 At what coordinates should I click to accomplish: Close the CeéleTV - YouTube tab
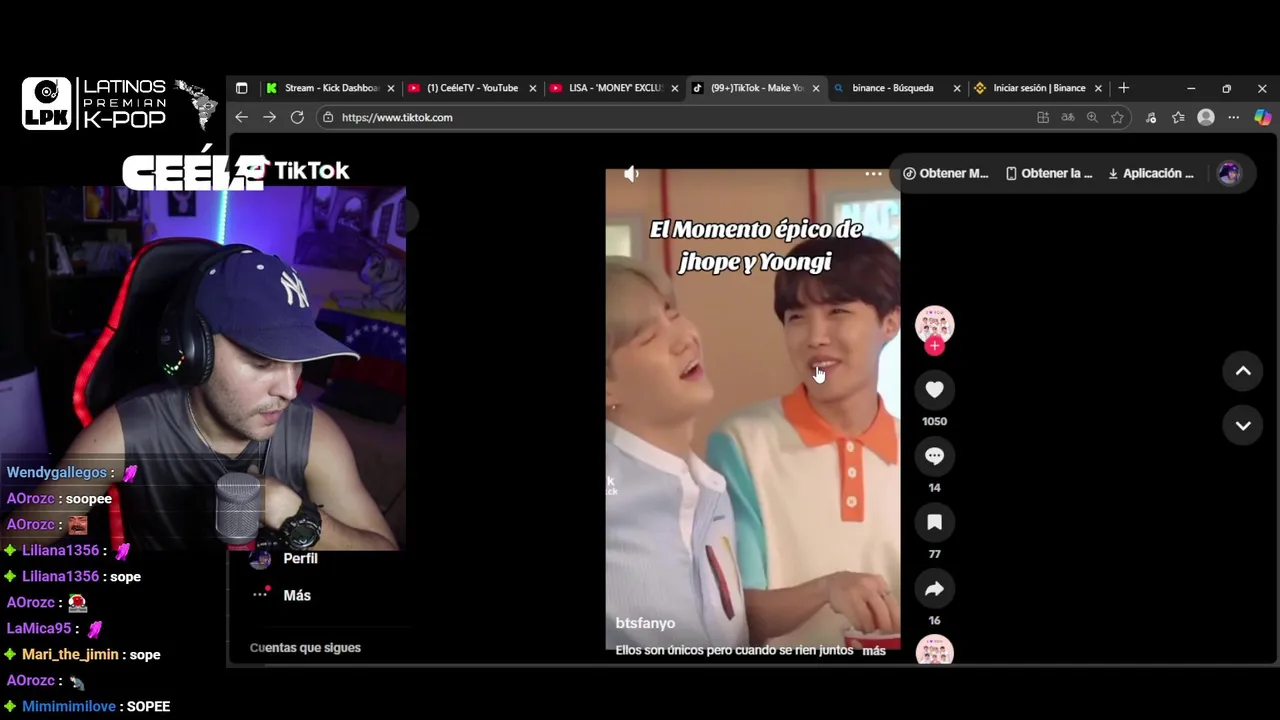tap(533, 88)
